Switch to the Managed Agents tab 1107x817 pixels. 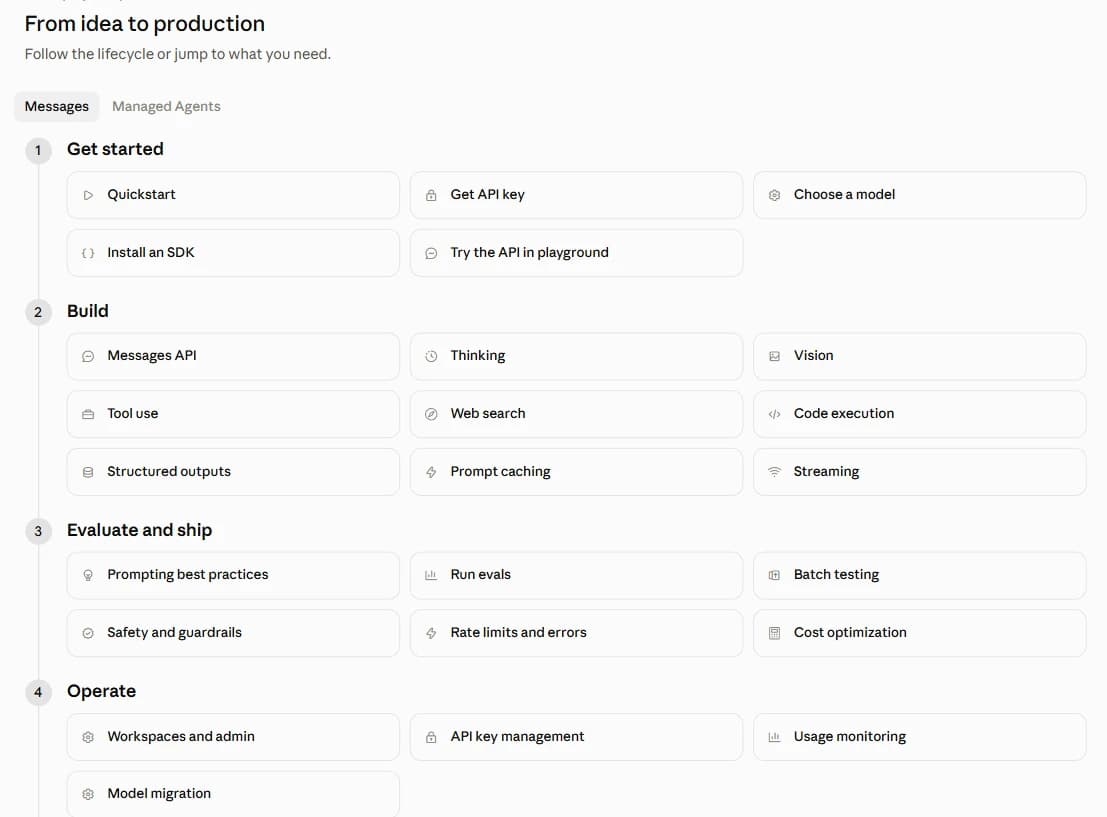pos(167,107)
